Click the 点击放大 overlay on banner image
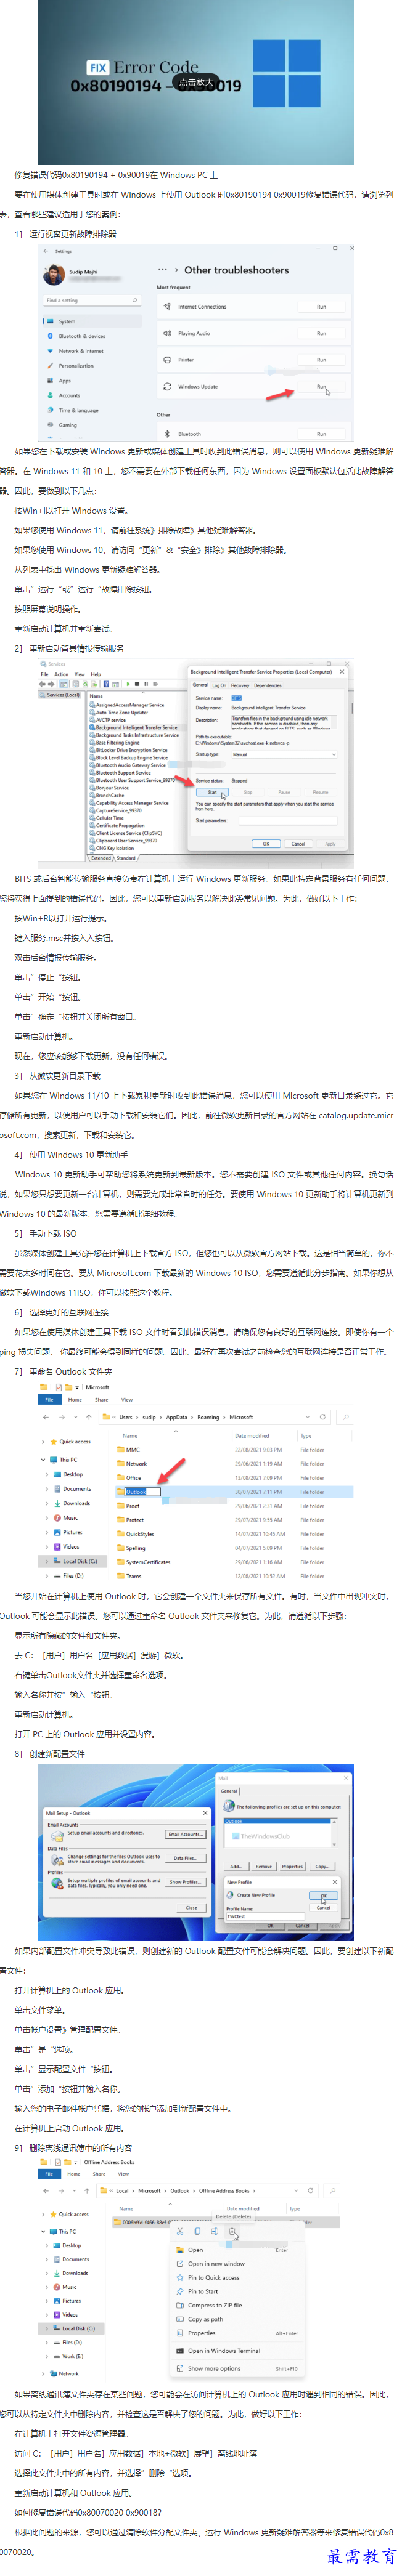402x2576 pixels. 196,82
